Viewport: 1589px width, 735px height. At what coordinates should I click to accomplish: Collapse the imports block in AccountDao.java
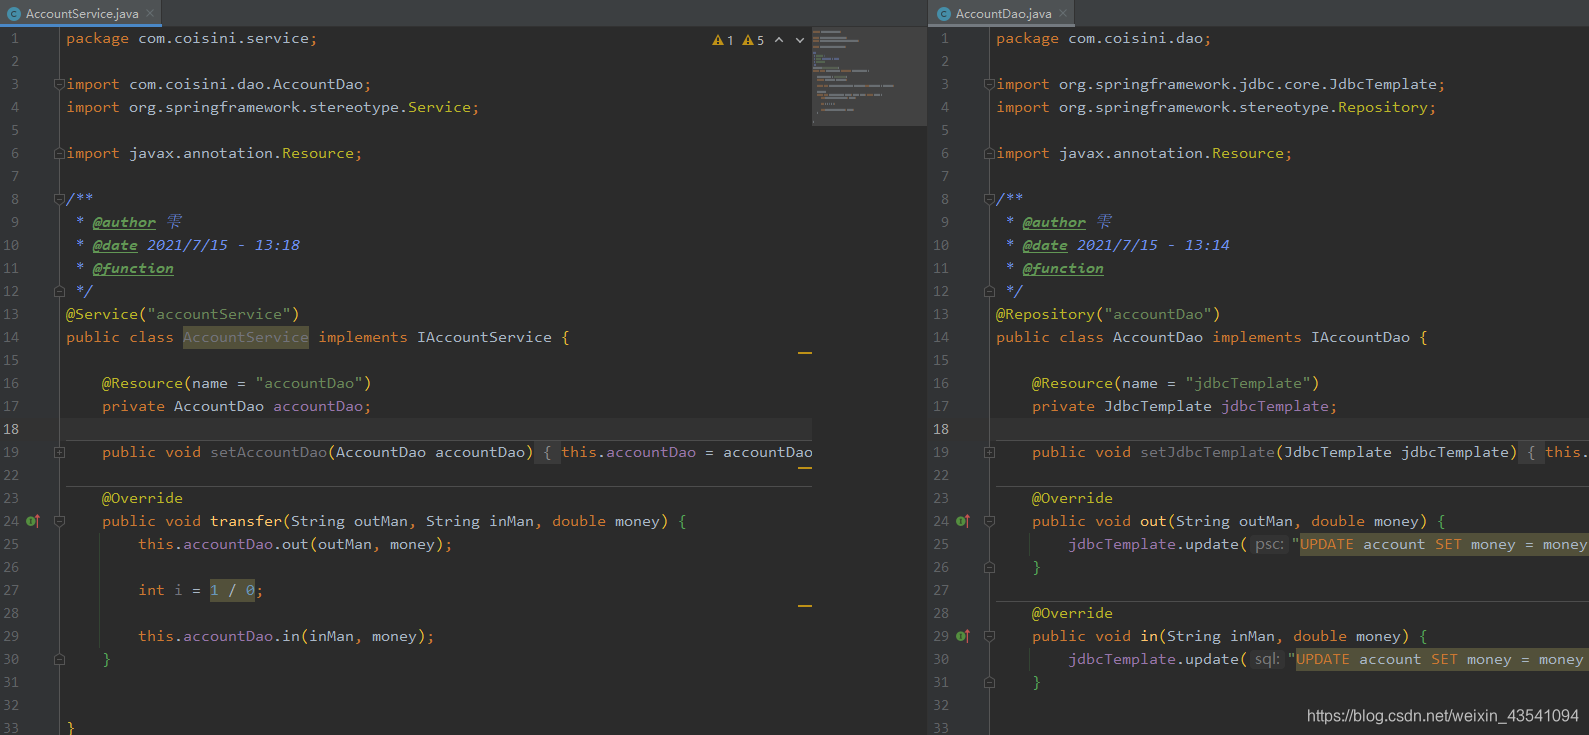[989, 84]
